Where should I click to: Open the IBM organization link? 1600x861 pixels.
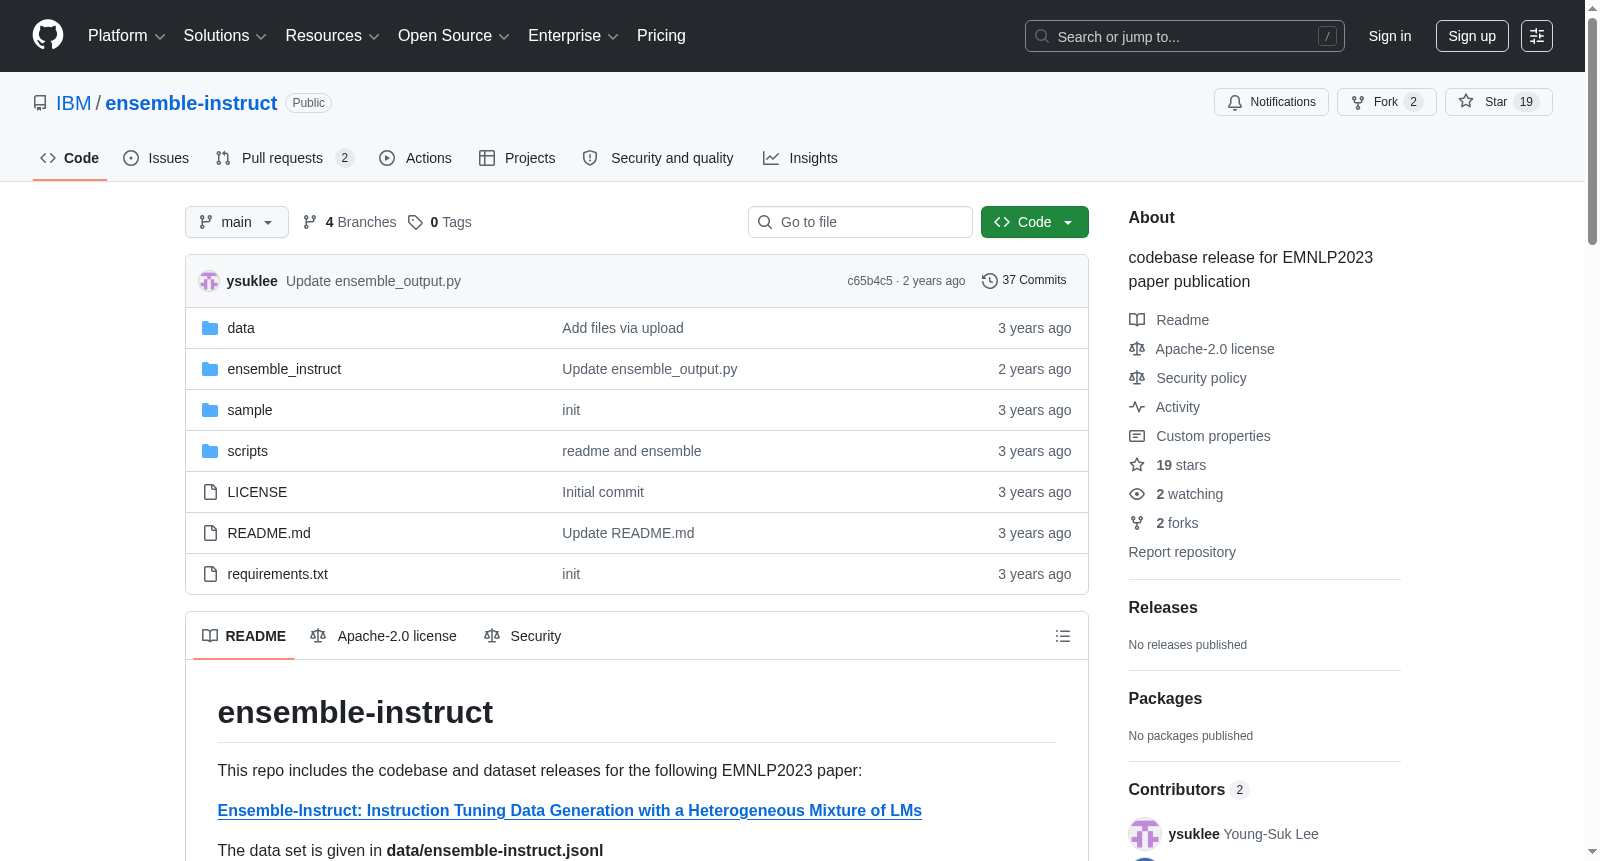click(73, 103)
